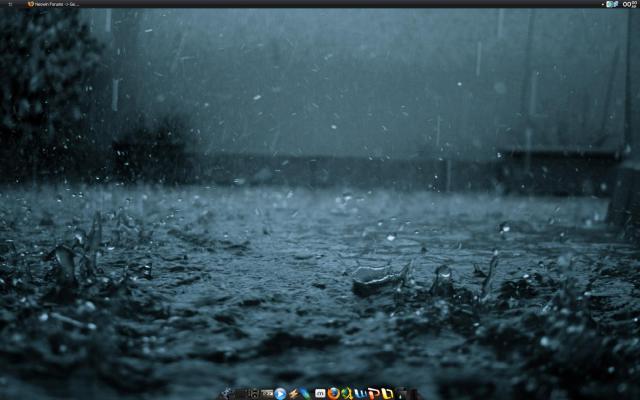The image size is (640, 400).
Task: Click the system tray volume/network icon
Action: (x=612, y=4)
